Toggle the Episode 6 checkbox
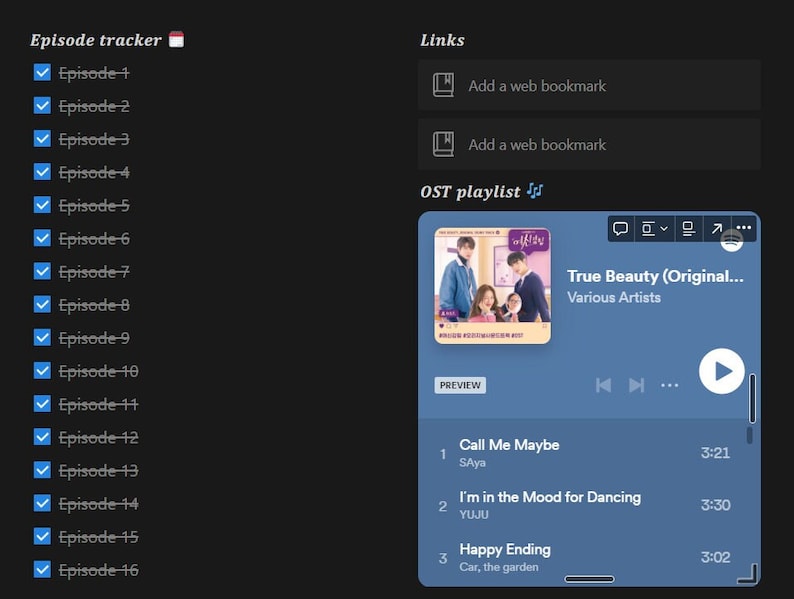The width and height of the screenshot is (794, 599). 42,238
